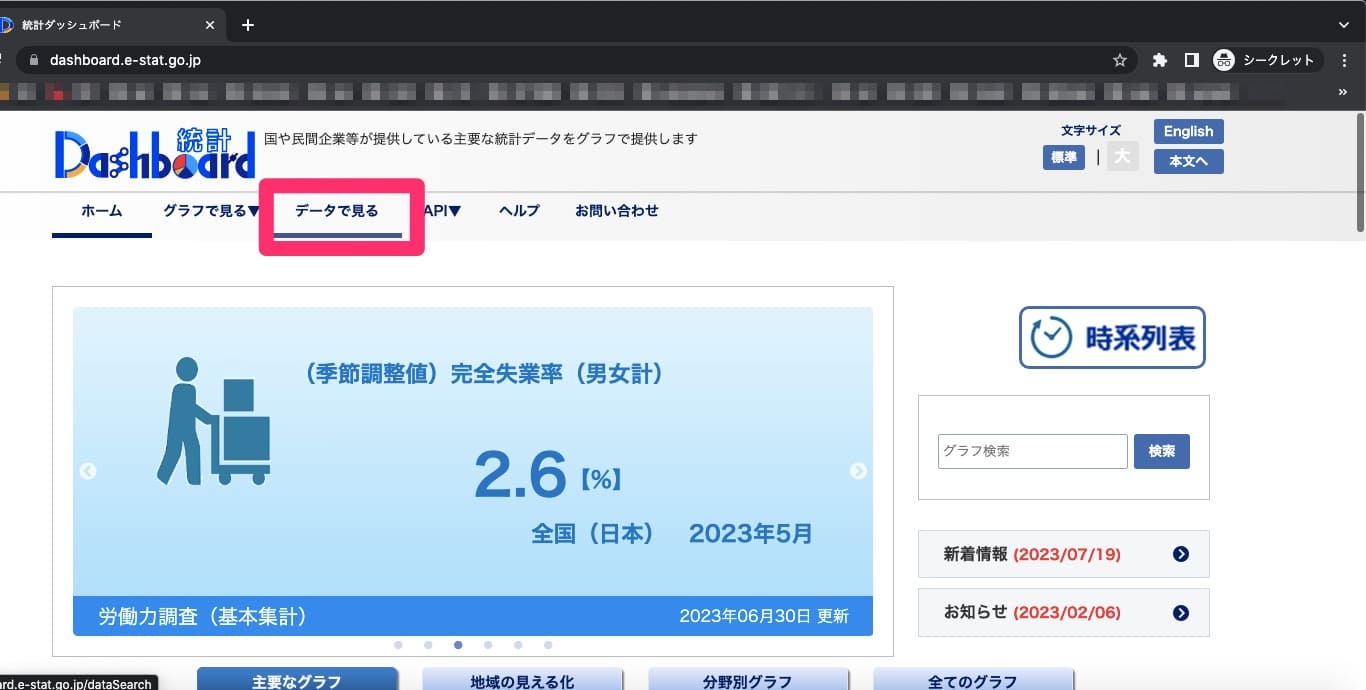The width and height of the screenshot is (1366, 690).
Task: Advance to next carousel slide
Action: [858, 471]
